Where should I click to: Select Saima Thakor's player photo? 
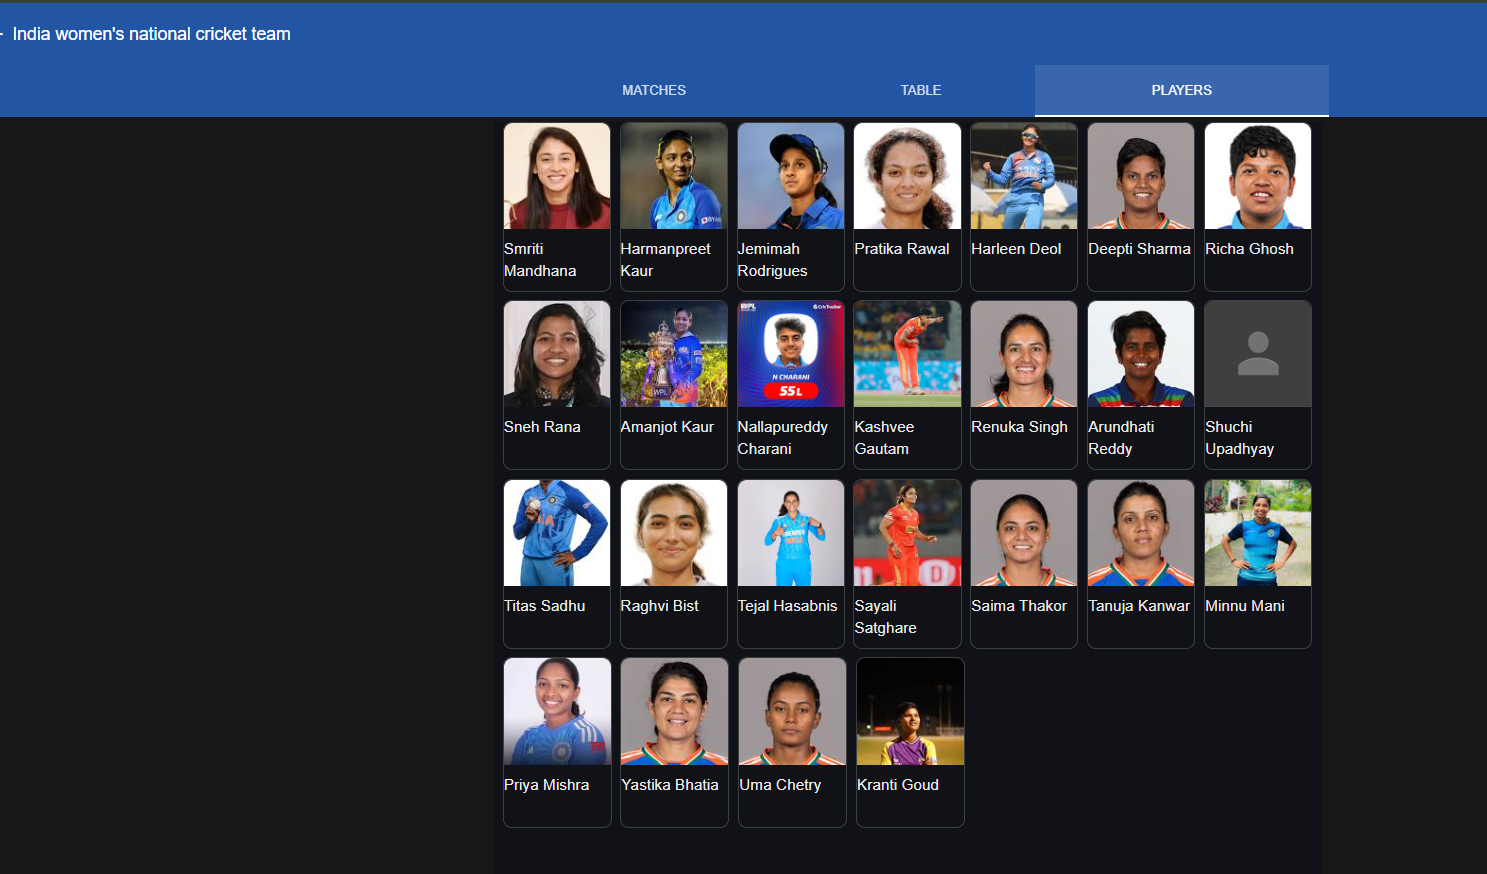coord(1024,533)
